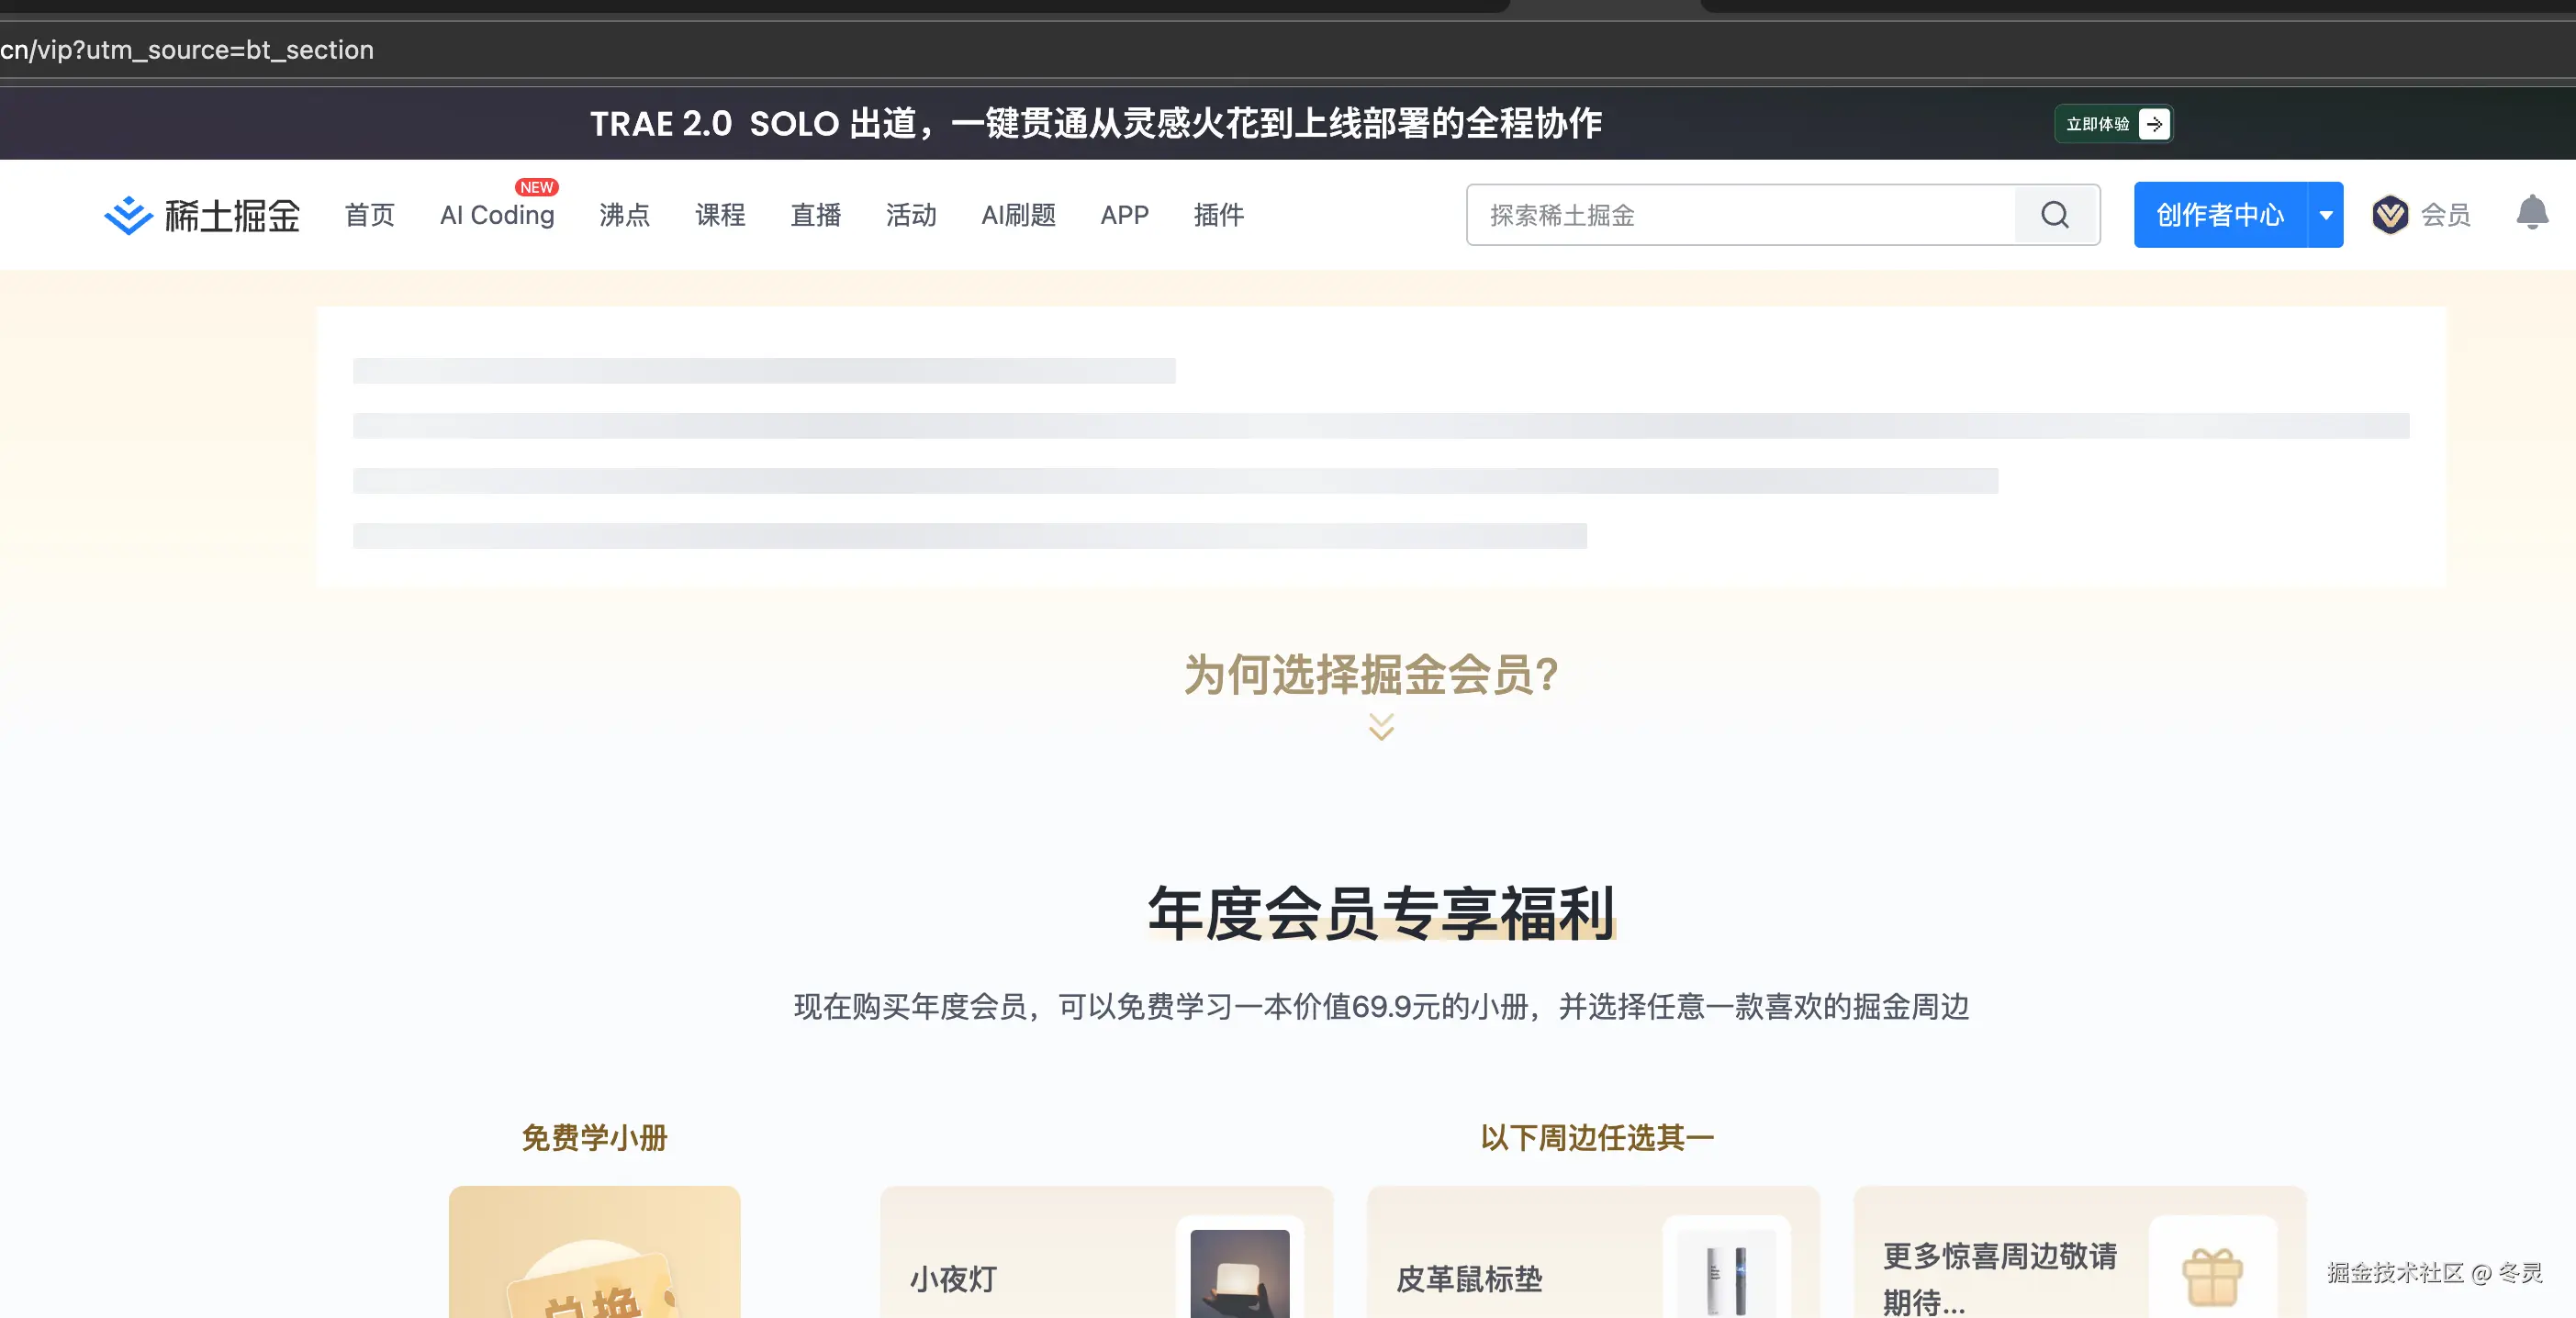Open notifications via the bell icon
Viewport: 2576px width, 1318px height.
tap(2532, 213)
